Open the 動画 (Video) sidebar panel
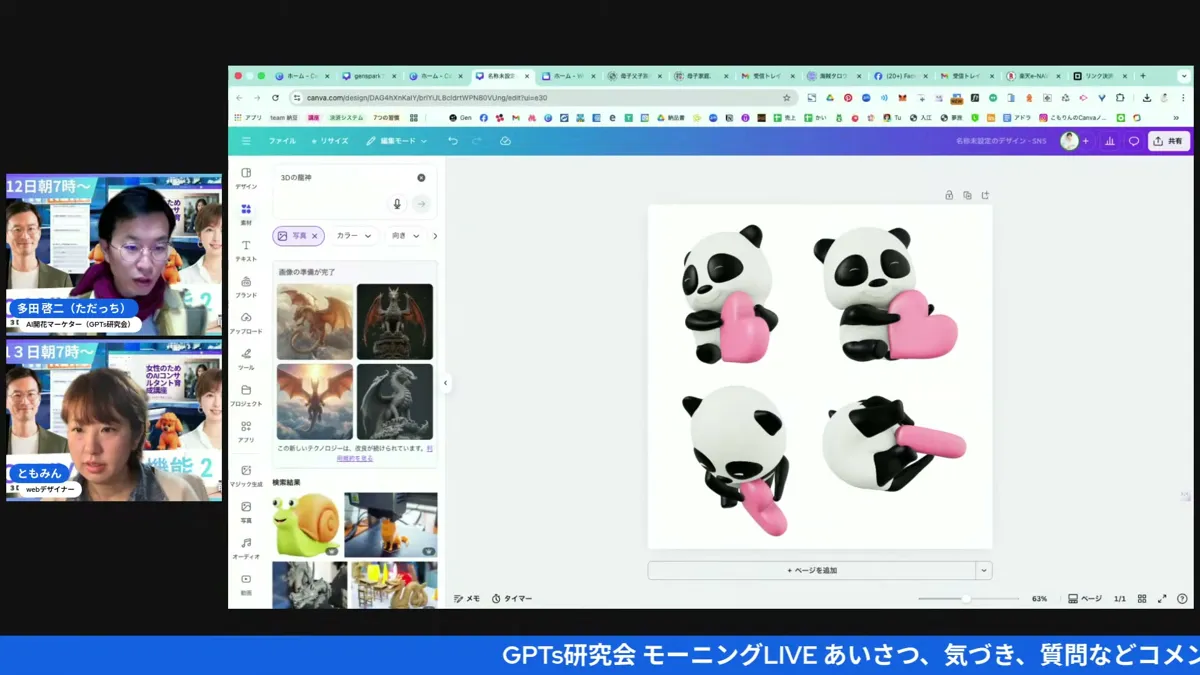1200x675 pixels. (x=246, y=584)
